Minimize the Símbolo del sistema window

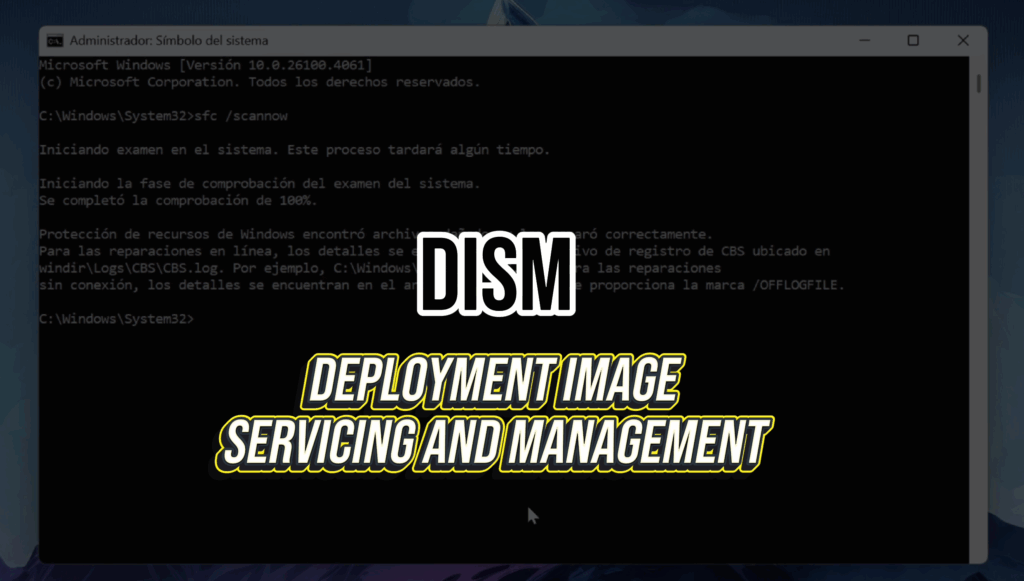(x=865, y=40)
